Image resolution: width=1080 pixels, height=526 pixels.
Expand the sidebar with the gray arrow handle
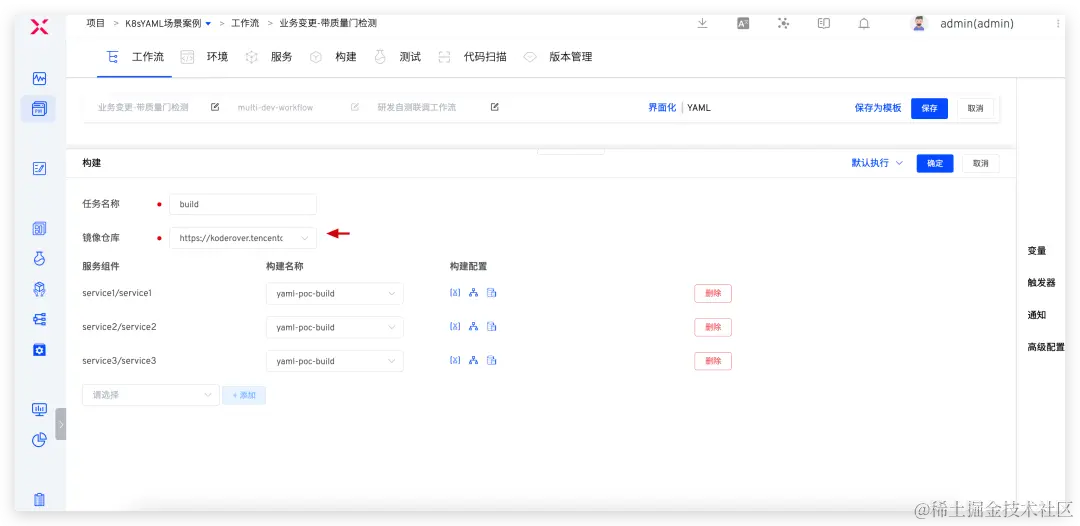[x=61, y=424]
